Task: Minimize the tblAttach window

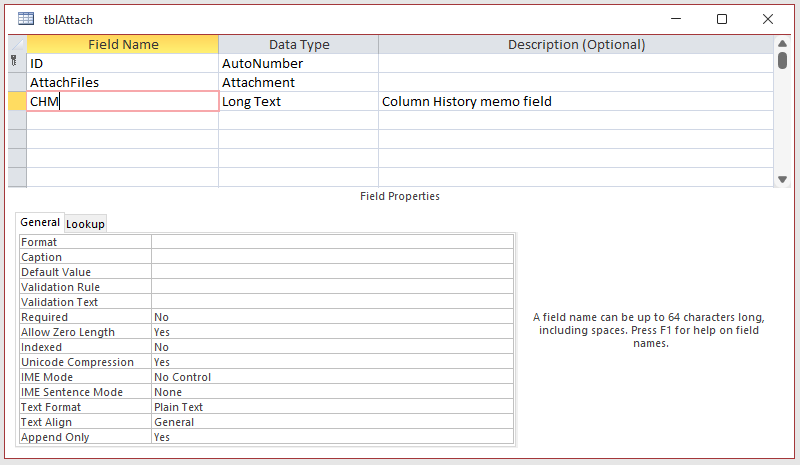Action: click(676, 19)
